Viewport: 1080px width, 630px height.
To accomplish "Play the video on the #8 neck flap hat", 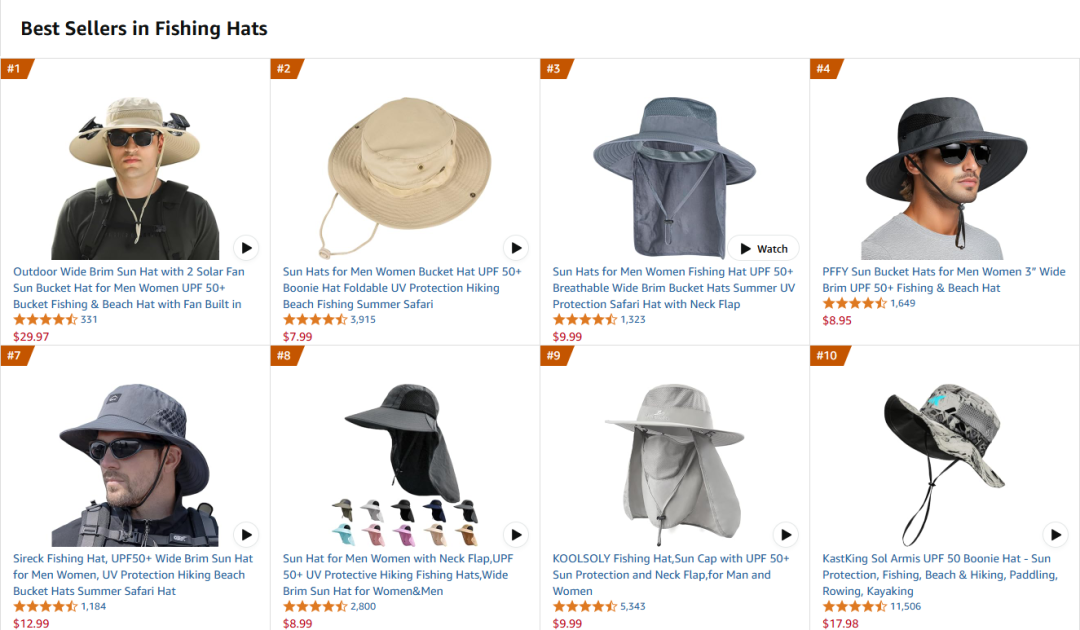I will pos(516,534).
